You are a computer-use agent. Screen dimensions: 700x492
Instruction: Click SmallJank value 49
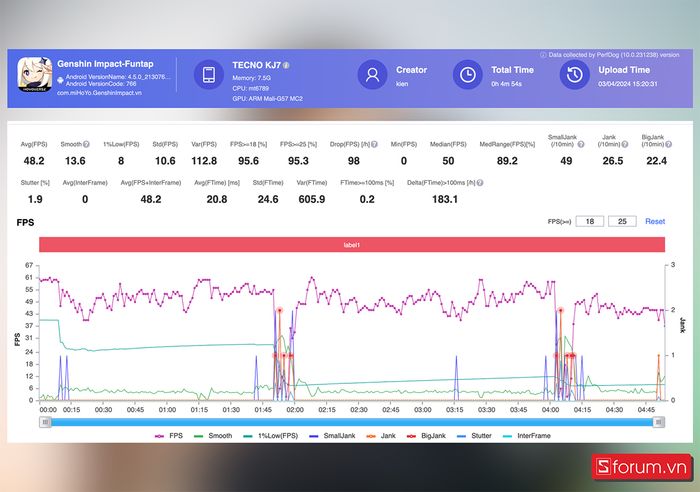tap(566, 161)
